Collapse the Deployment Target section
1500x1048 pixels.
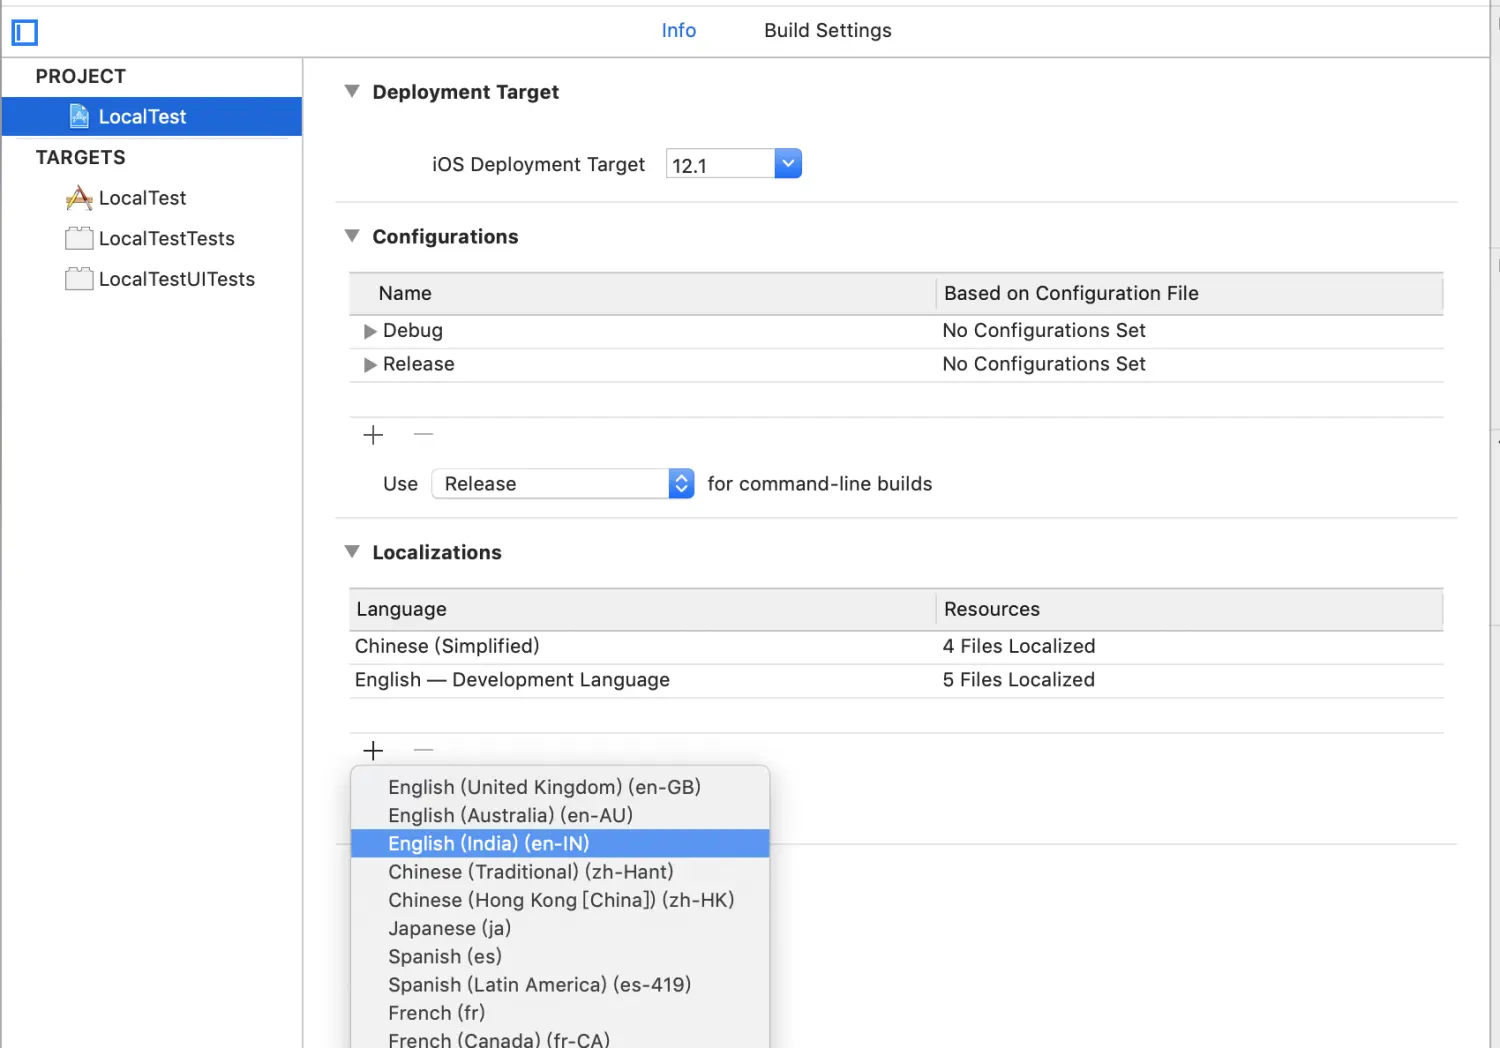tap(352, 91)
